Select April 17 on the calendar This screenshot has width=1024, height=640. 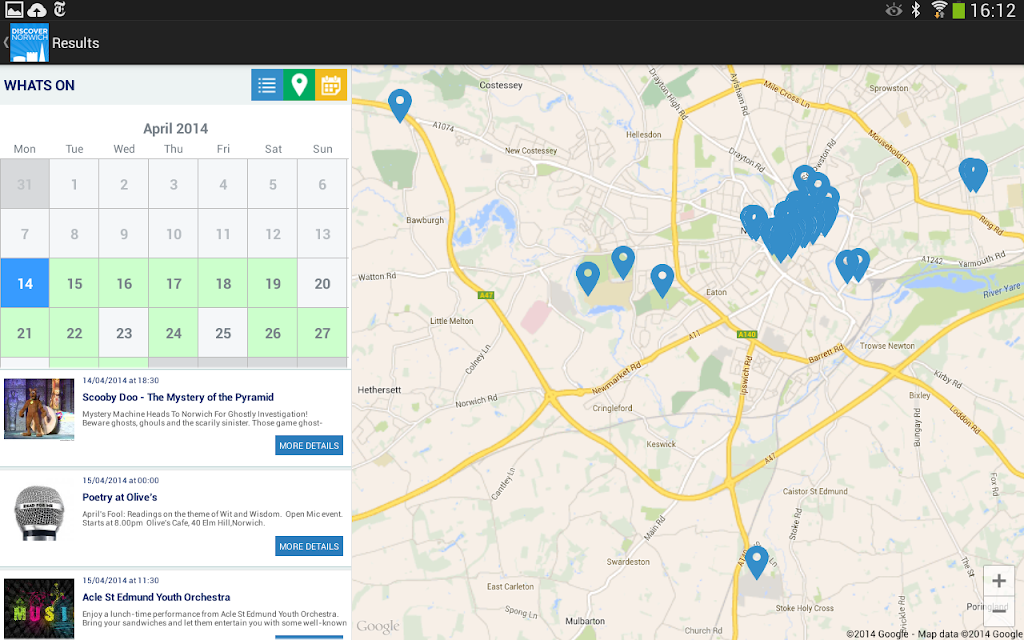point(174,283)
